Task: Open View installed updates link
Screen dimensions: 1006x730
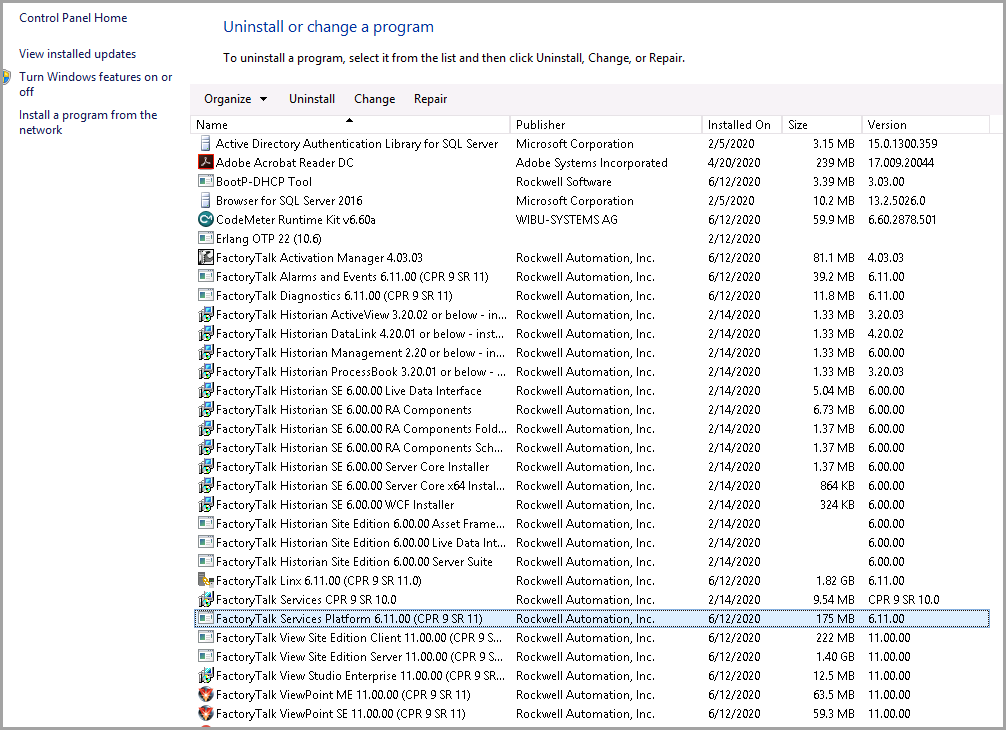Action: point(78,54)
